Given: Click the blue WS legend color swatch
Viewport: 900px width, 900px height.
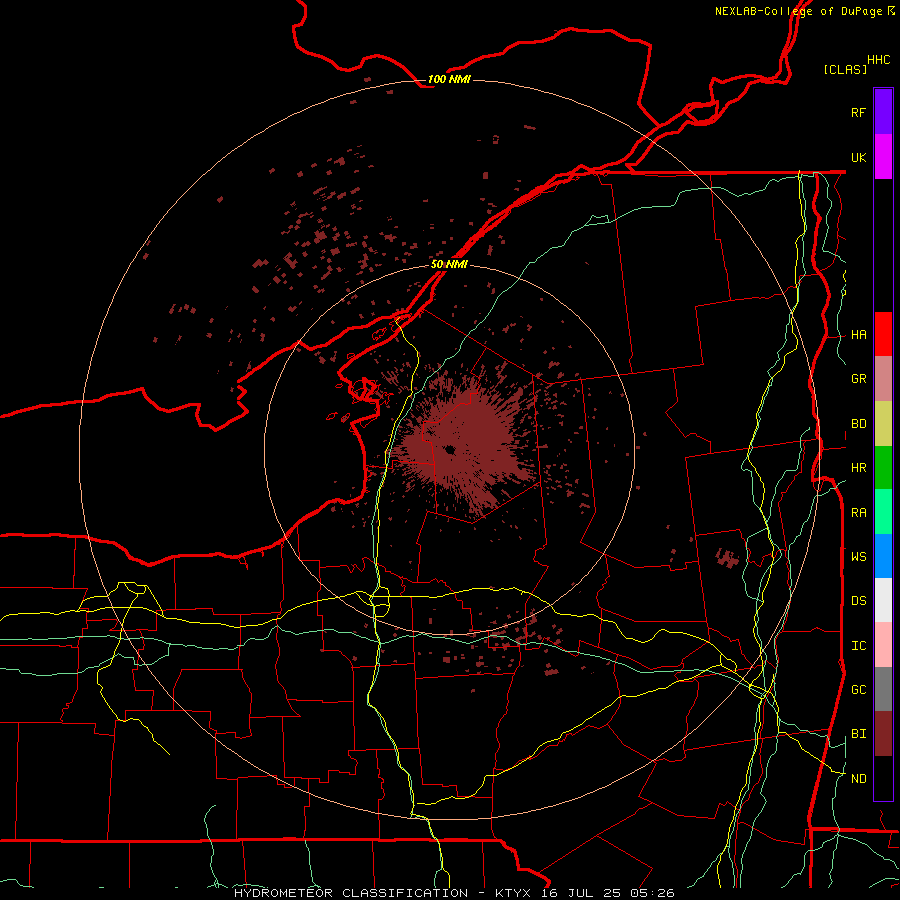Looking at the screenshot, I should tap(883, 556).
